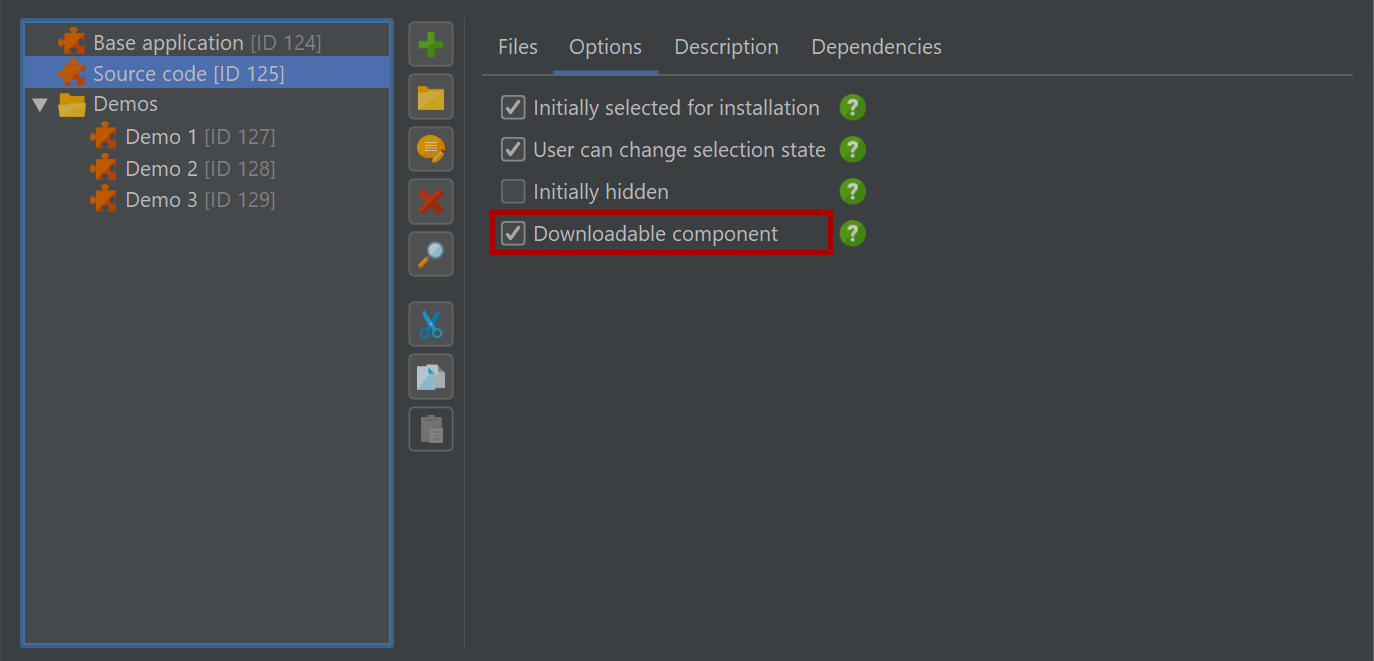Go to the Dependencies tab

coord(876,47)
